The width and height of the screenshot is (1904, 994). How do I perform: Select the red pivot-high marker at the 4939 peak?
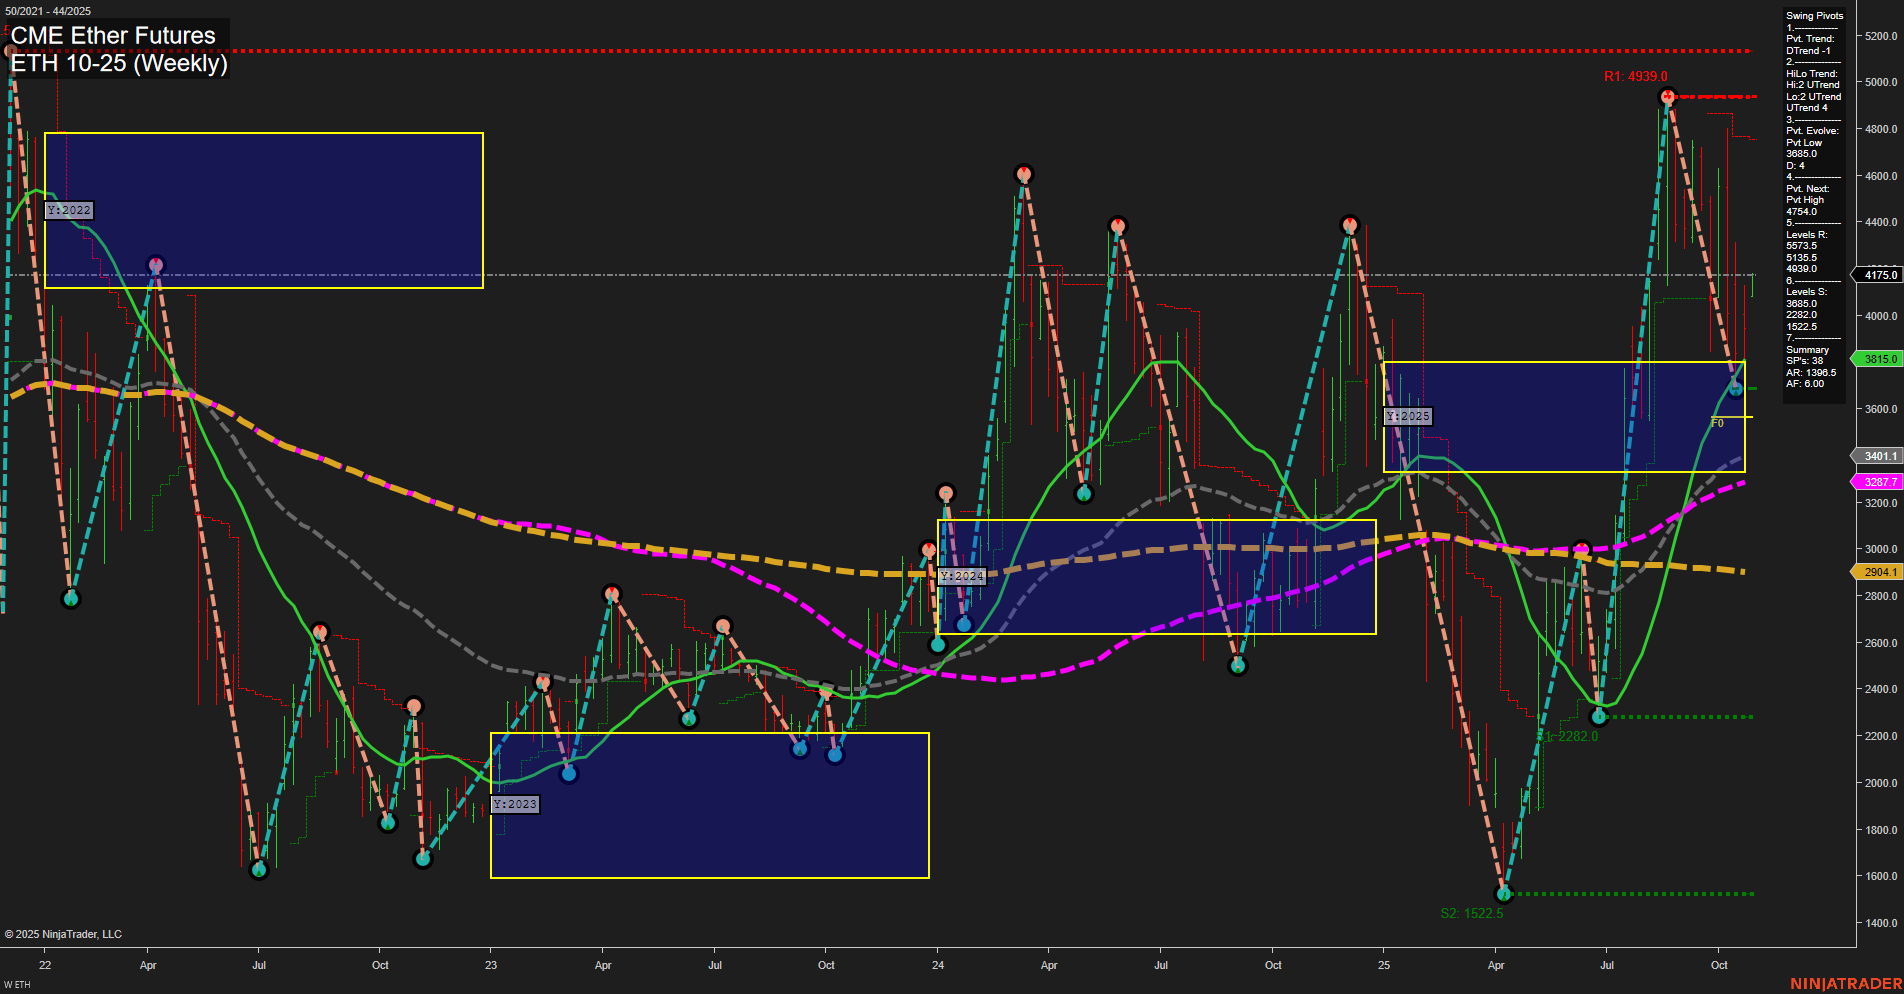[x=1666, y=95]
